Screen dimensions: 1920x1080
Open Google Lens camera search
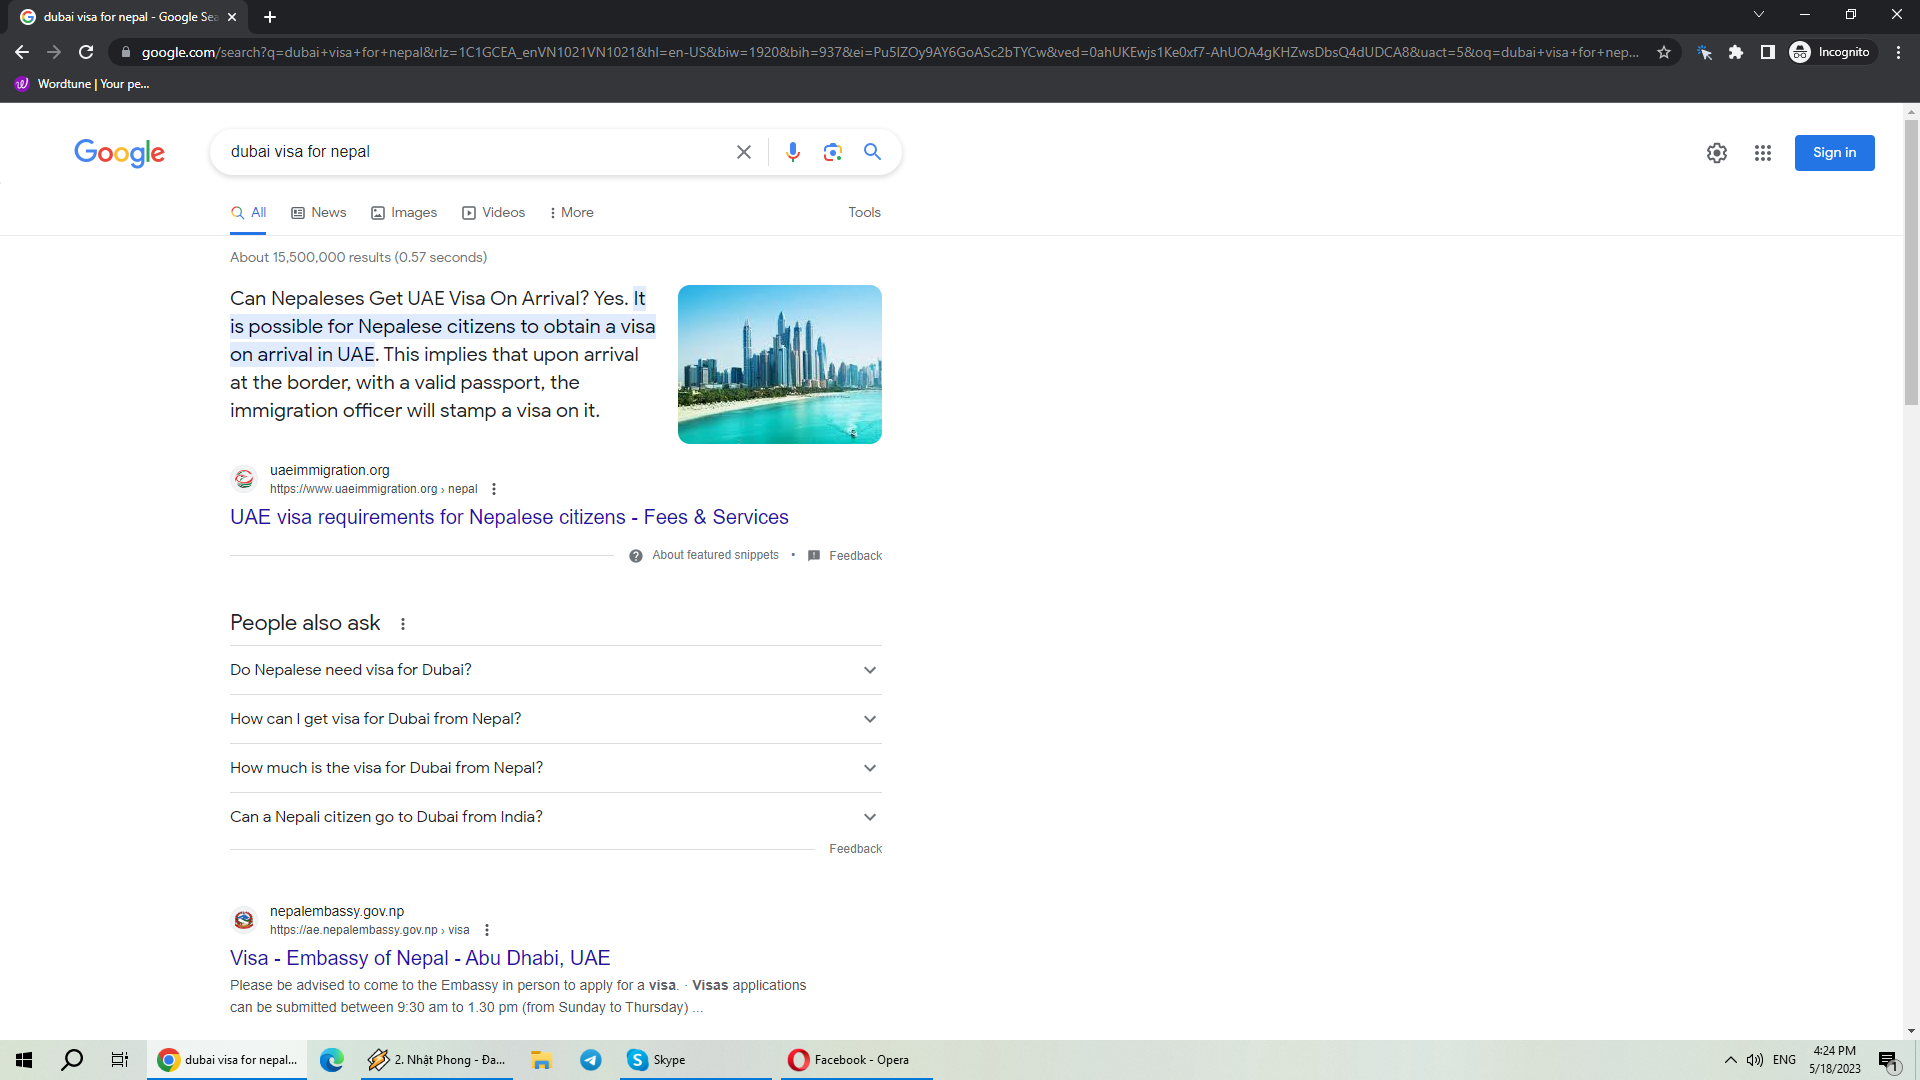[833, 152]
